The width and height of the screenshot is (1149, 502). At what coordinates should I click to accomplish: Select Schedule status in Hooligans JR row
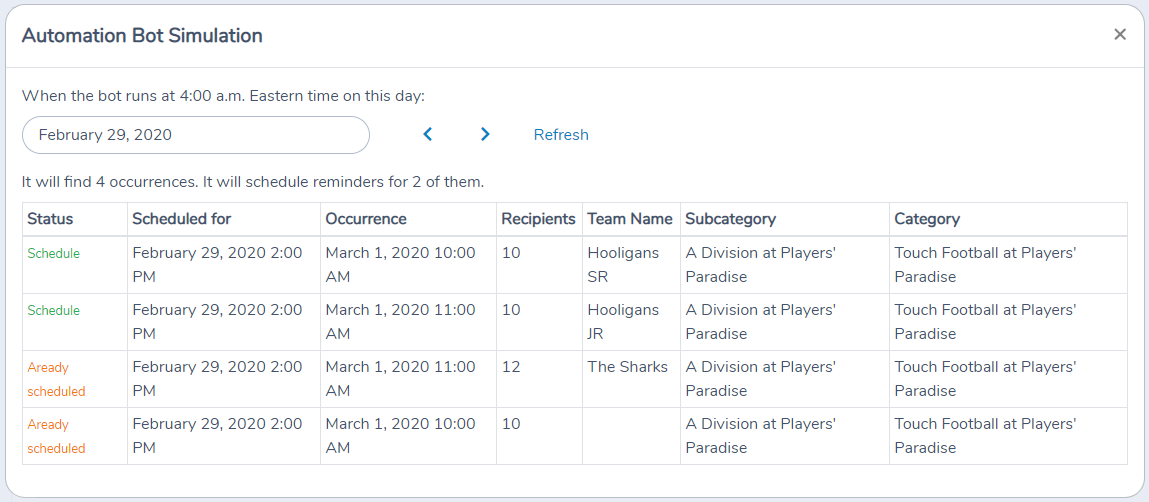(x=53, y=311)
